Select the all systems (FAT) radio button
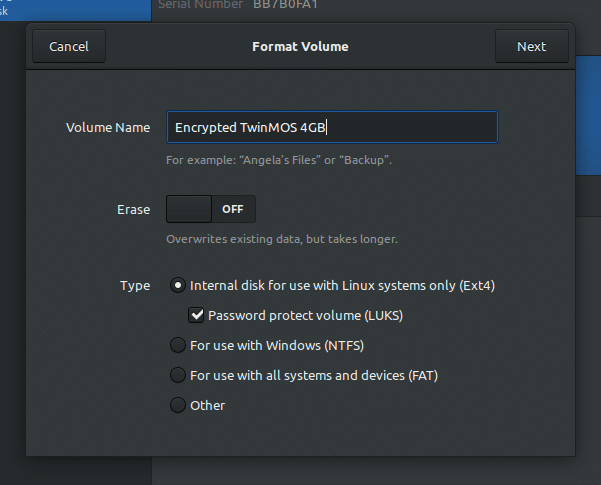Screen dimensions: 601x485 tap(178, 376)
